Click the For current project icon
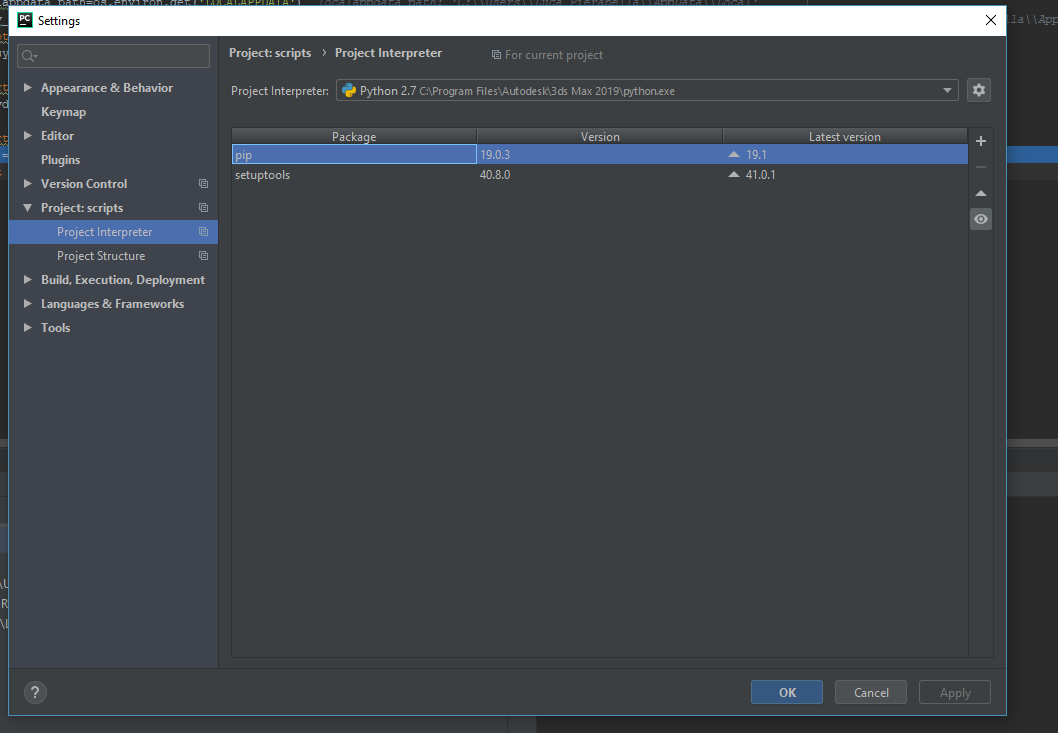 click(496, 55)
